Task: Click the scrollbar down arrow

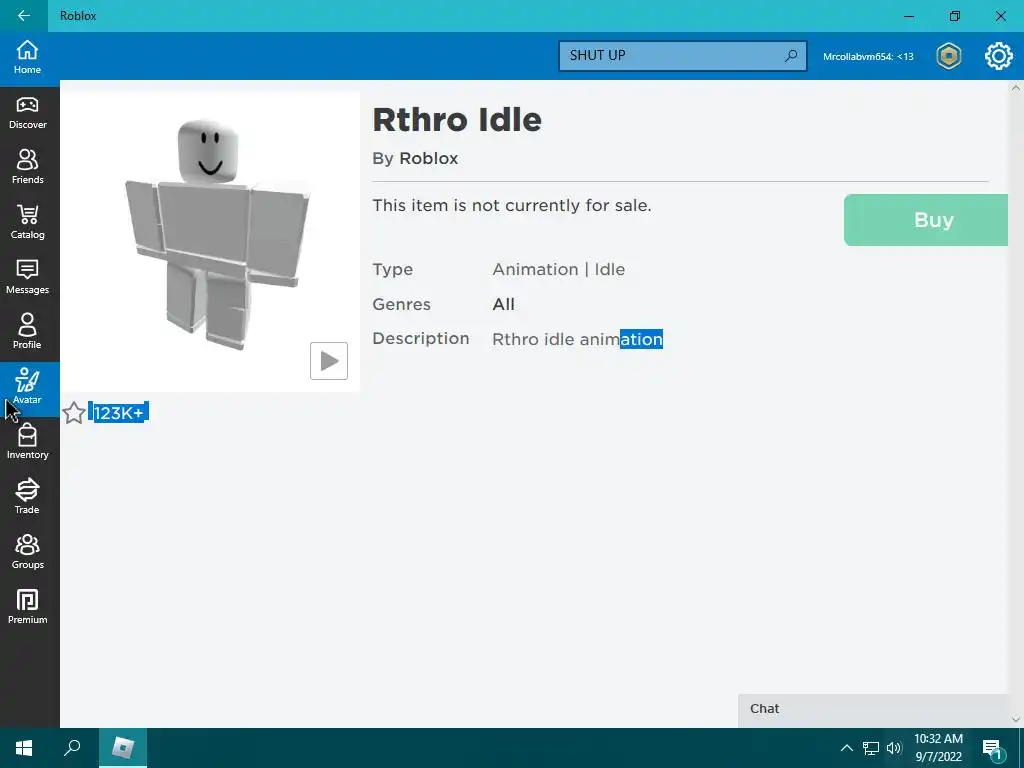Action: coord(1016,720)
